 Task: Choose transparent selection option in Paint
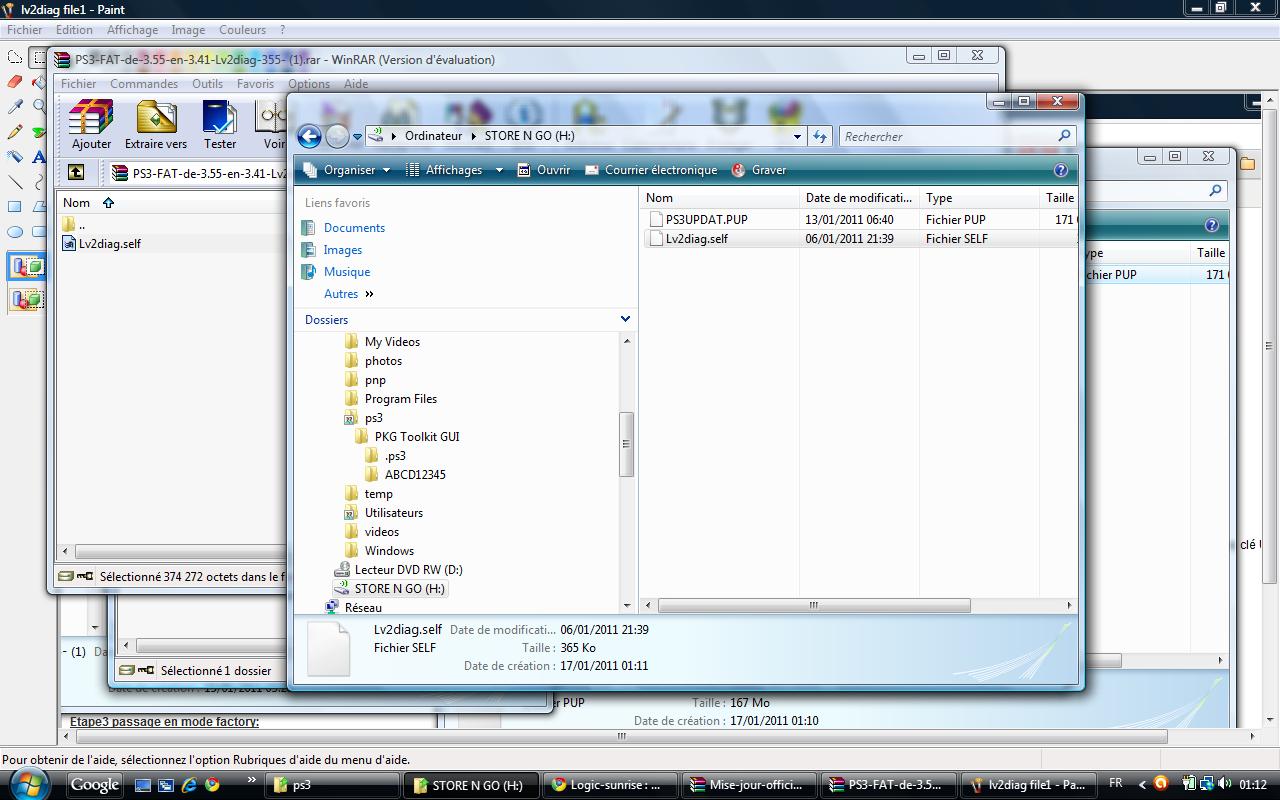[27, 299]
